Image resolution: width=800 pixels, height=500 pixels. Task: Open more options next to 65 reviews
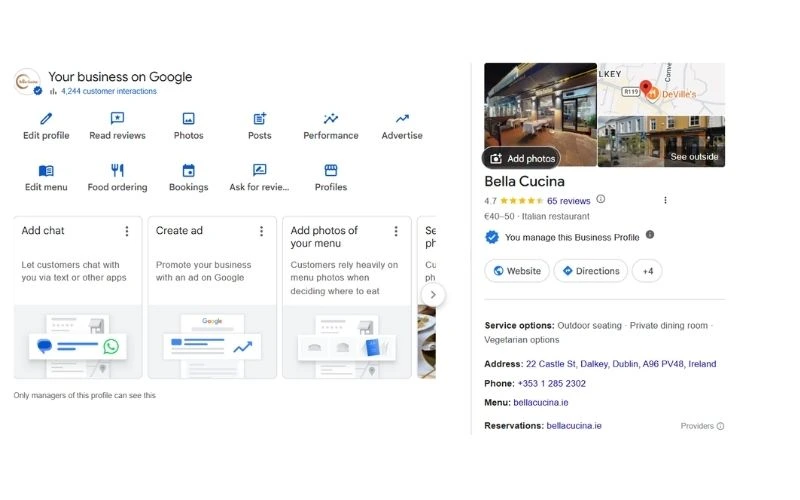click(665, 200)
